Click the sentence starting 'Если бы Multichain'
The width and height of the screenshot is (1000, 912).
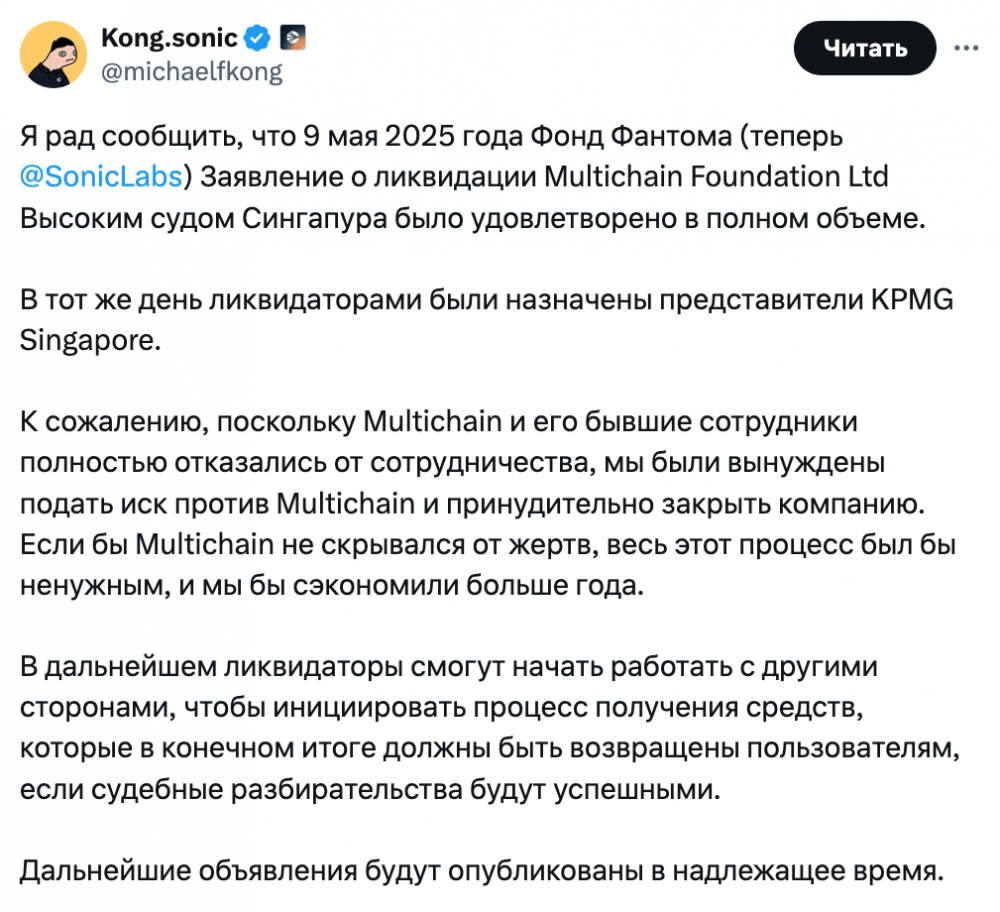[x=488, y=565]
